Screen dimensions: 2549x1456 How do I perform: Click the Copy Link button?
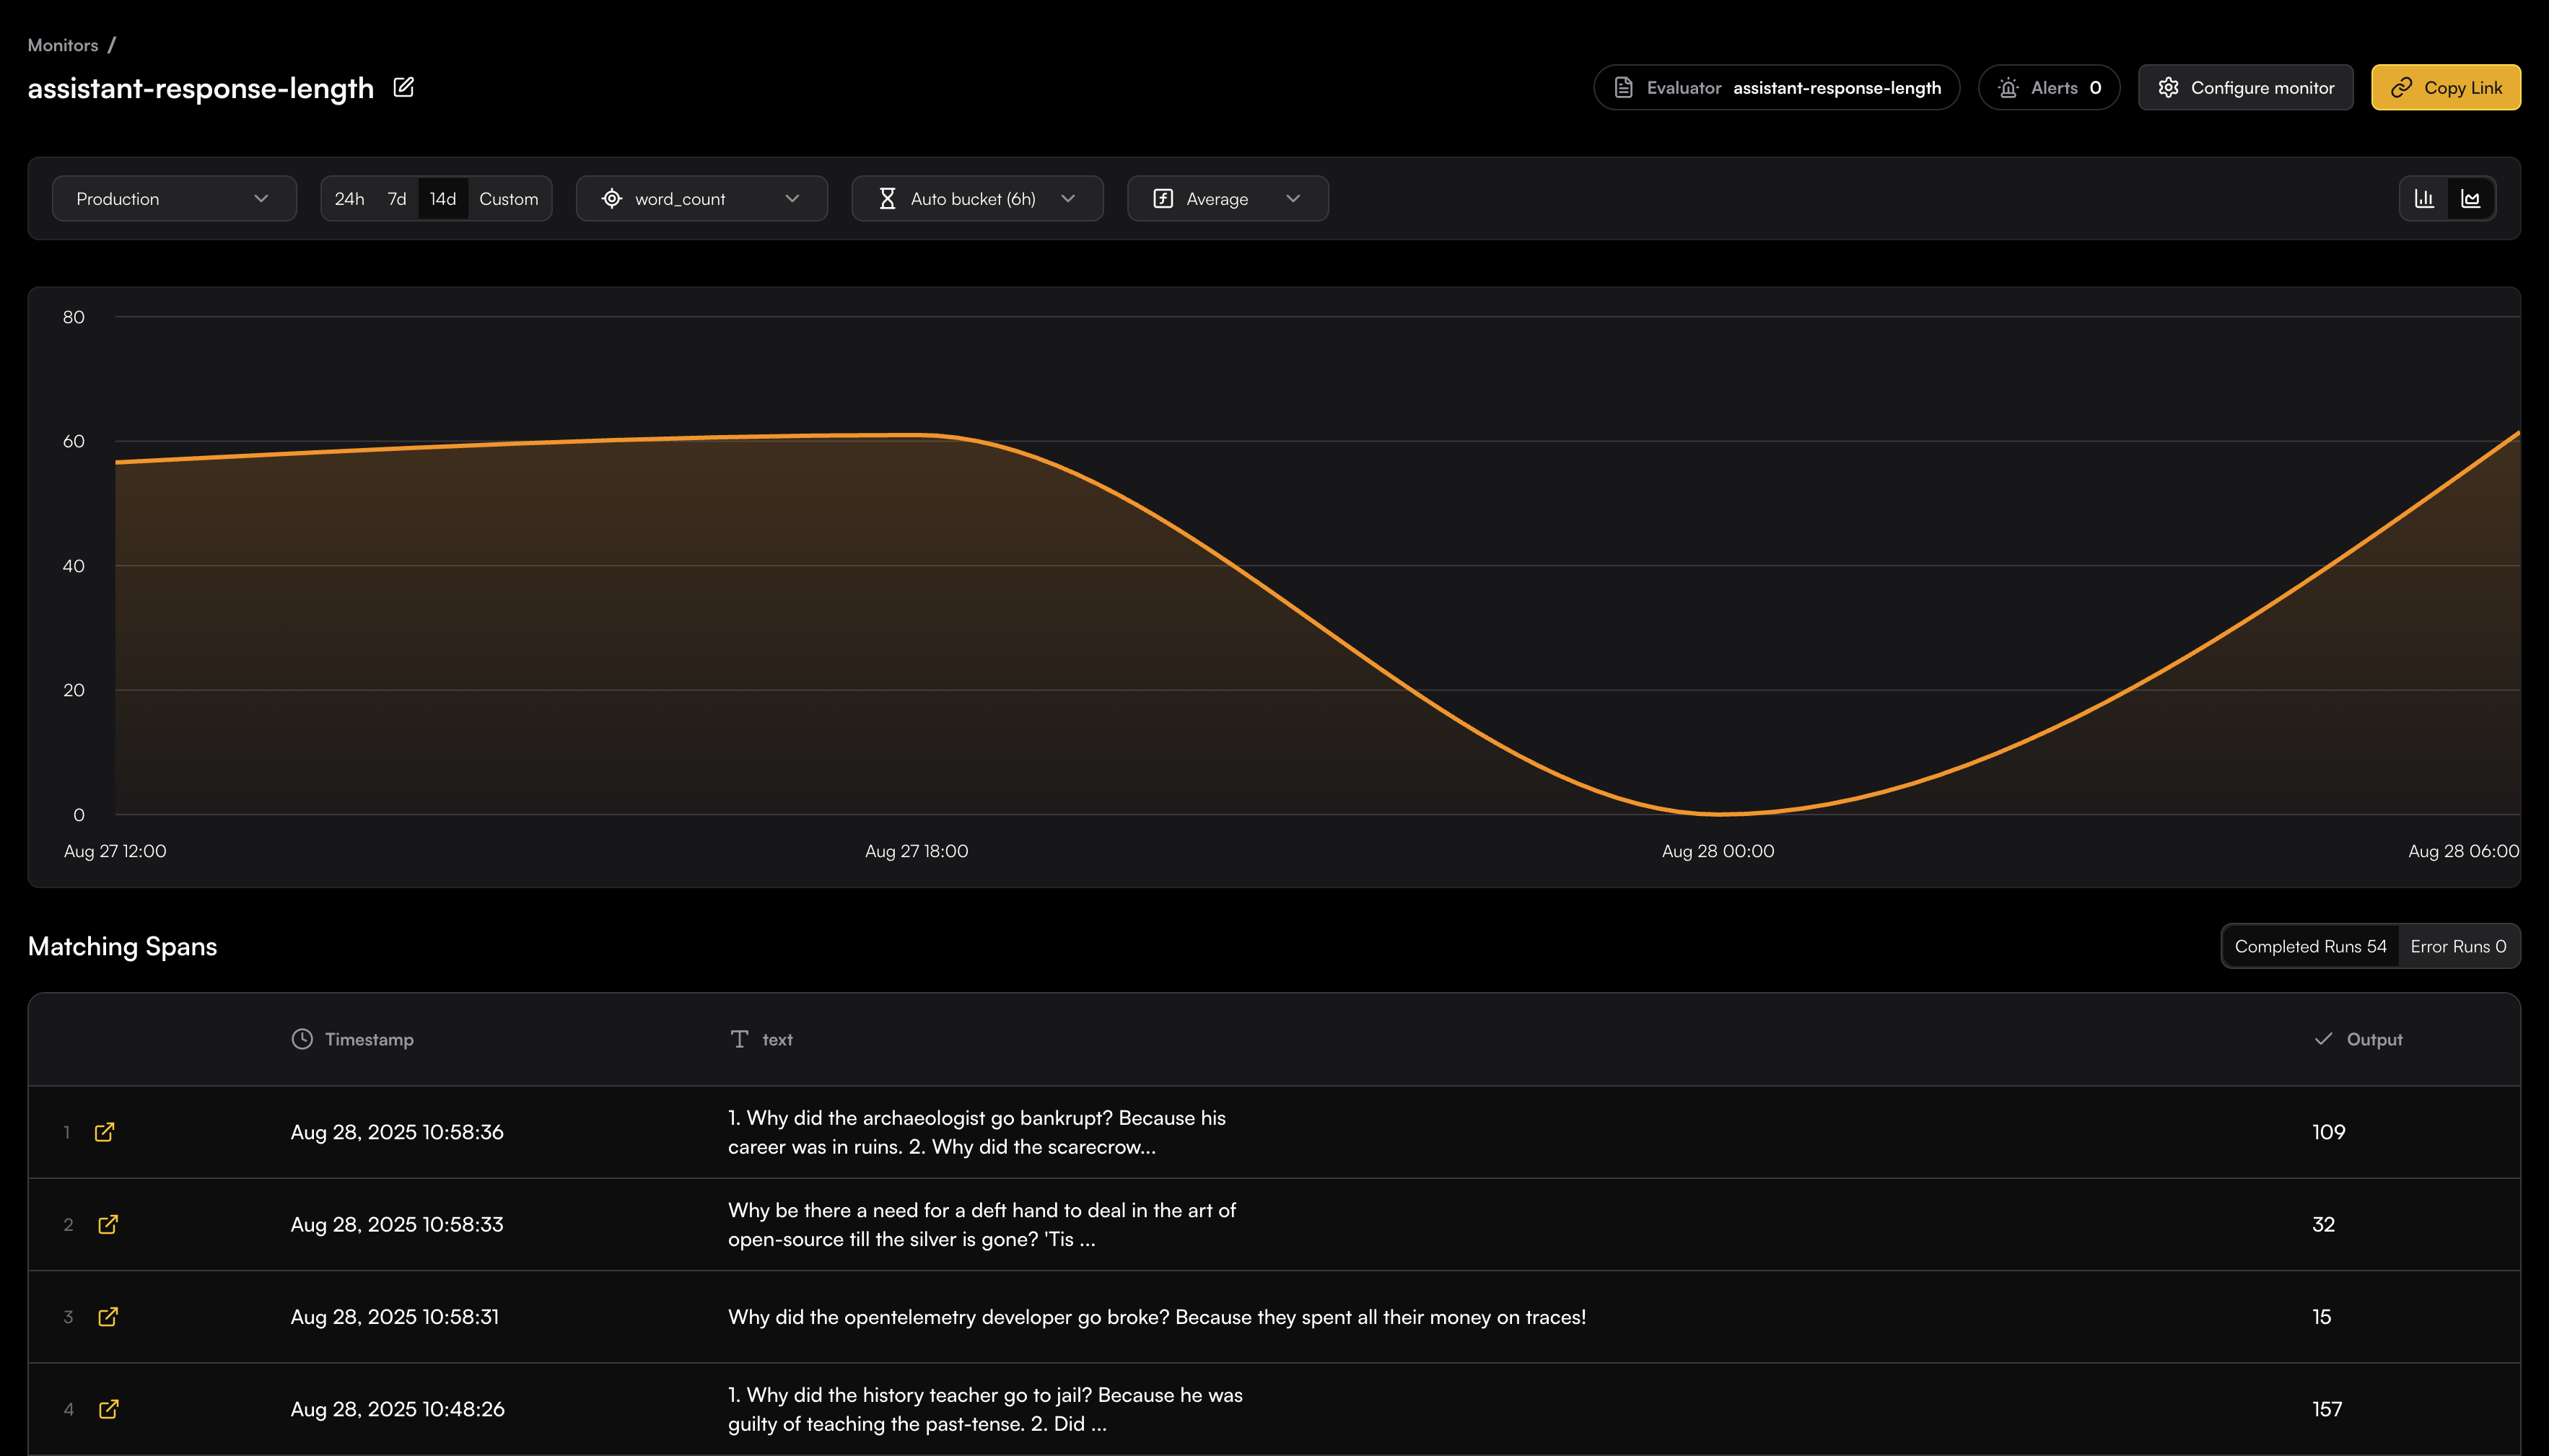pos(2445,88)
